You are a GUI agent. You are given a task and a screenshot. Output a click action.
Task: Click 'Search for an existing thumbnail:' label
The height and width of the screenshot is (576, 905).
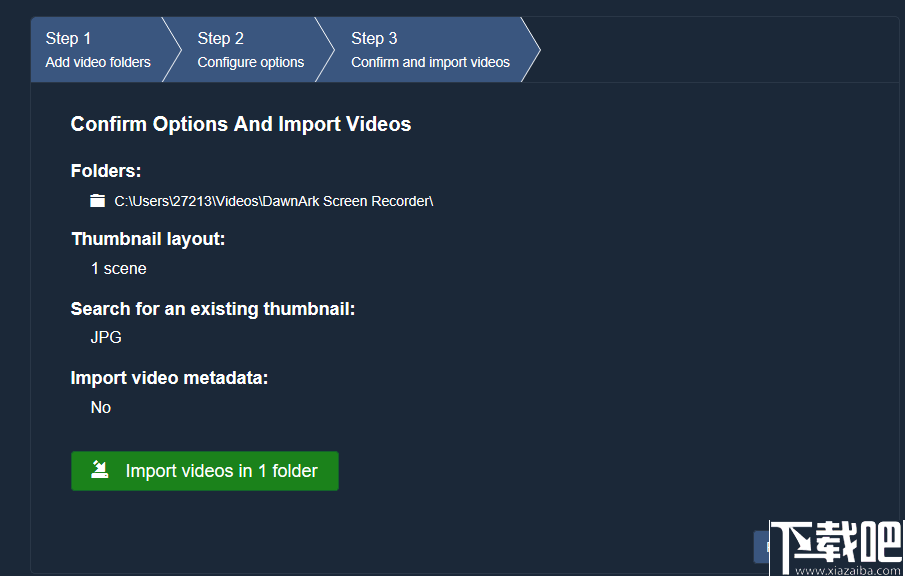[x=213, y=309]
